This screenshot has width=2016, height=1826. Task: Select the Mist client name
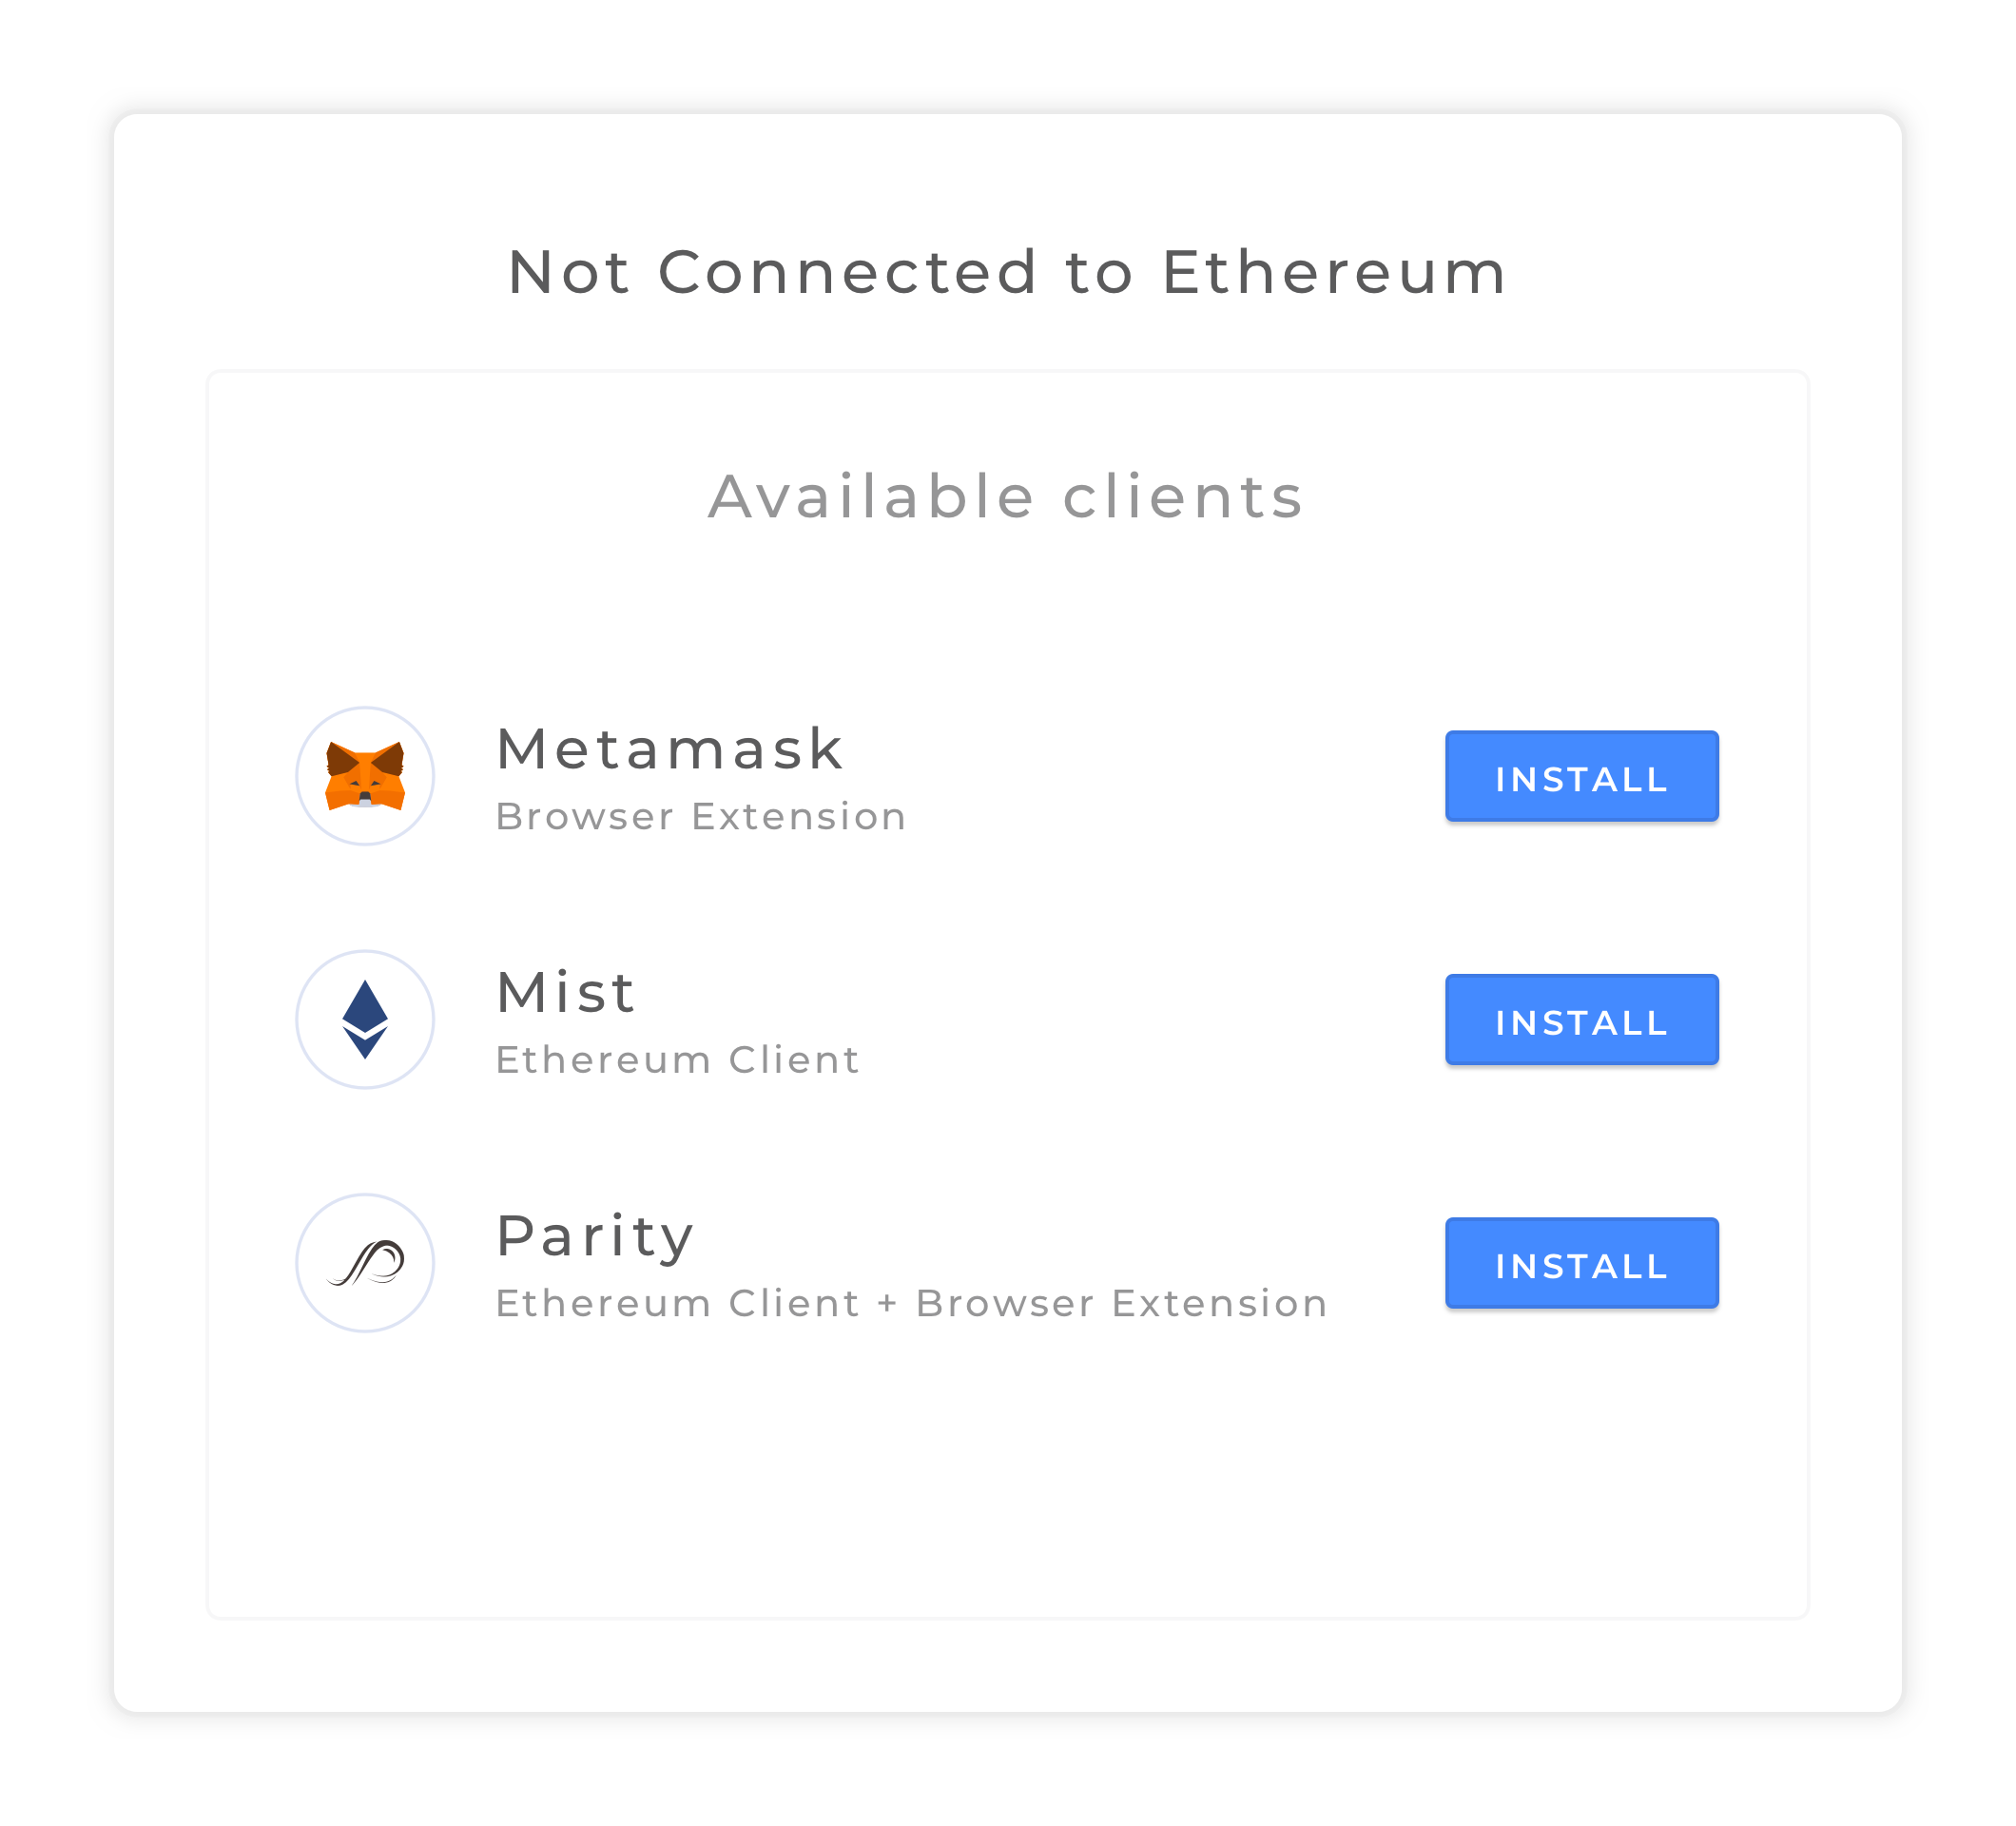tap(565, 991)
